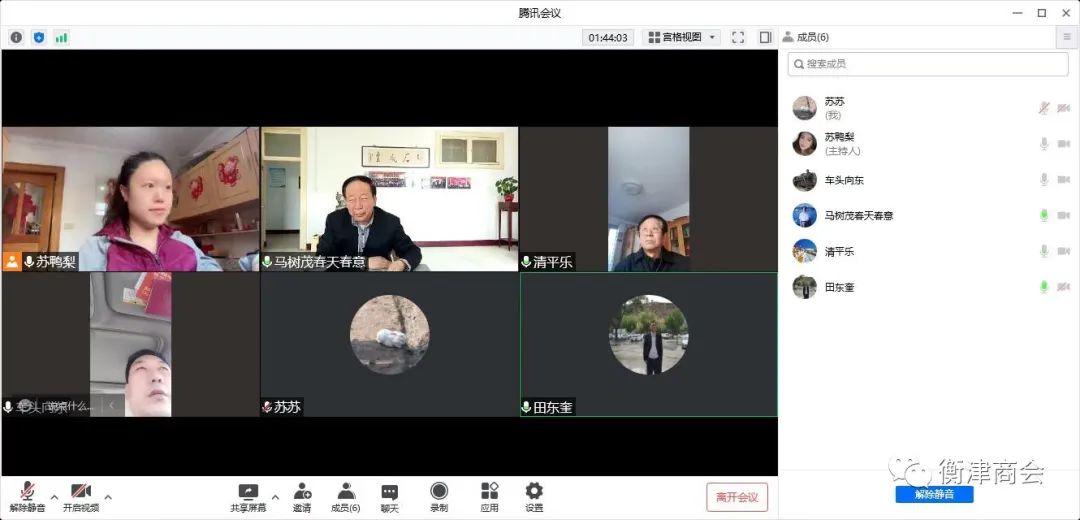
Task: Unmute microphone with 解除静音 toolbar toggle
Action: click(27, 496)
